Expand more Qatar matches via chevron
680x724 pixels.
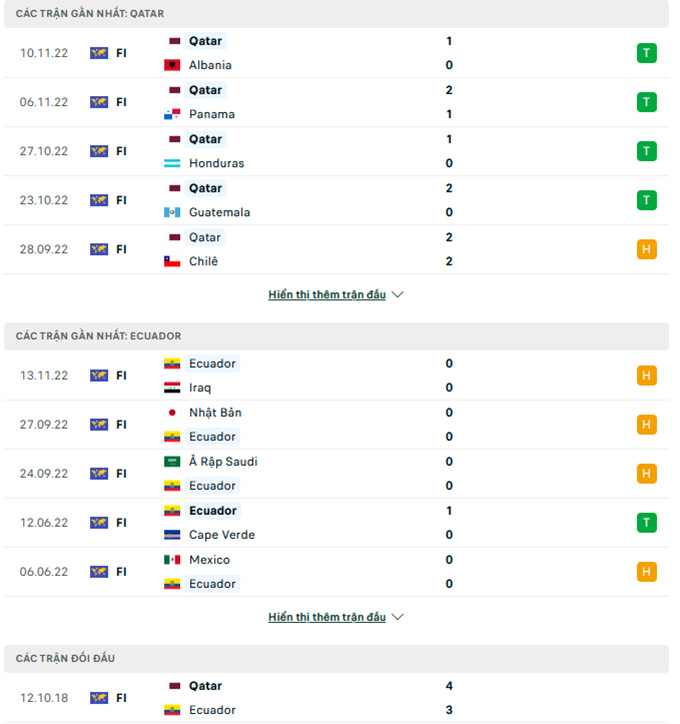click(x=398, y=295)
